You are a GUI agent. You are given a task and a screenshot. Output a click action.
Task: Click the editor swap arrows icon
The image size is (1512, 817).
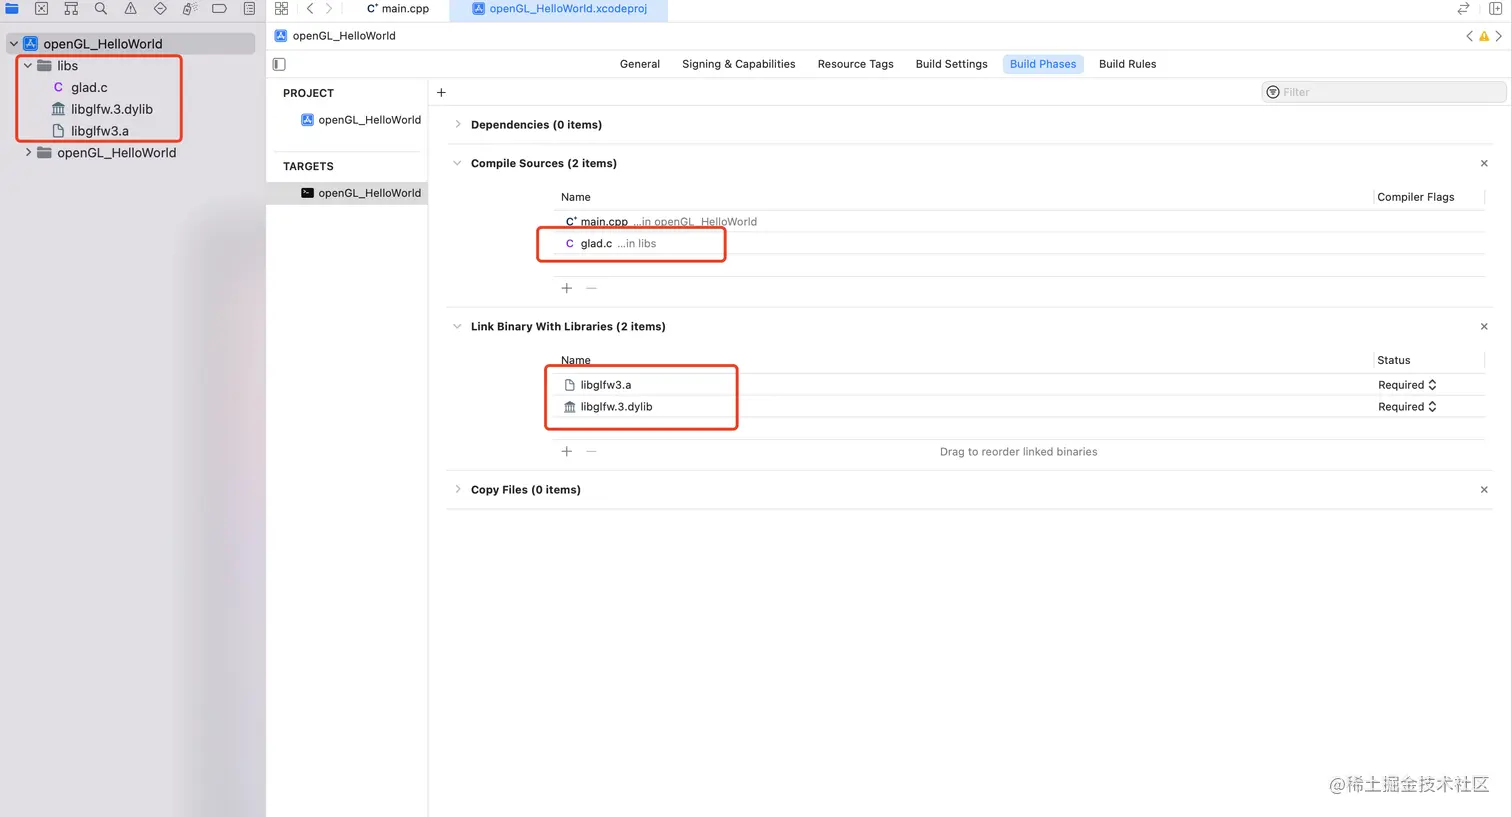[1463, 8]
